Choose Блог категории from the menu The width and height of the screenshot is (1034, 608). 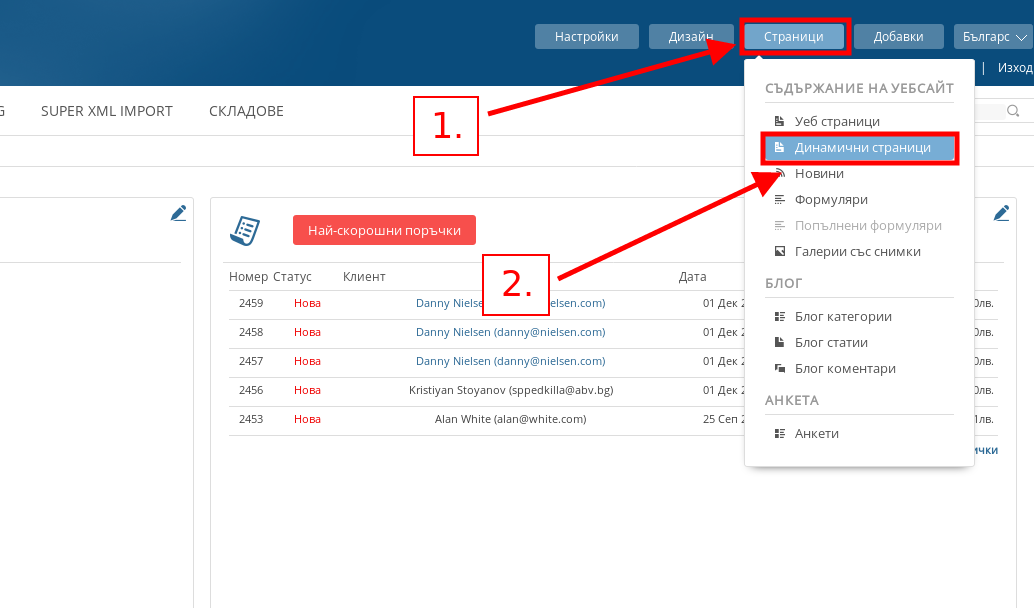842,316
